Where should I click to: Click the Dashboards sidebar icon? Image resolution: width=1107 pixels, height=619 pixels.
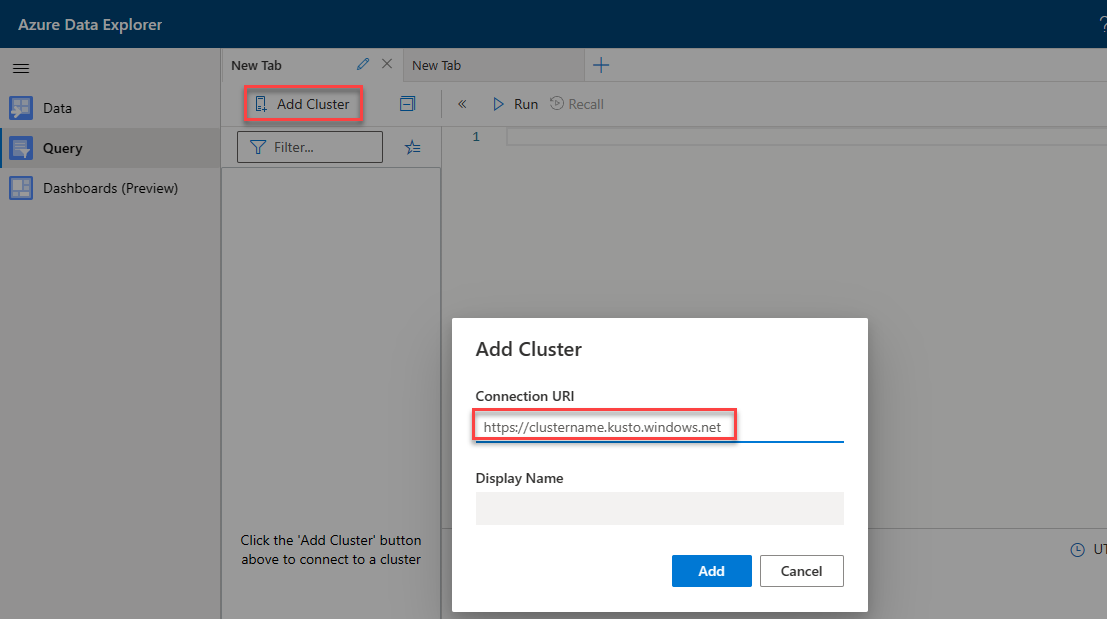point(21,188)
